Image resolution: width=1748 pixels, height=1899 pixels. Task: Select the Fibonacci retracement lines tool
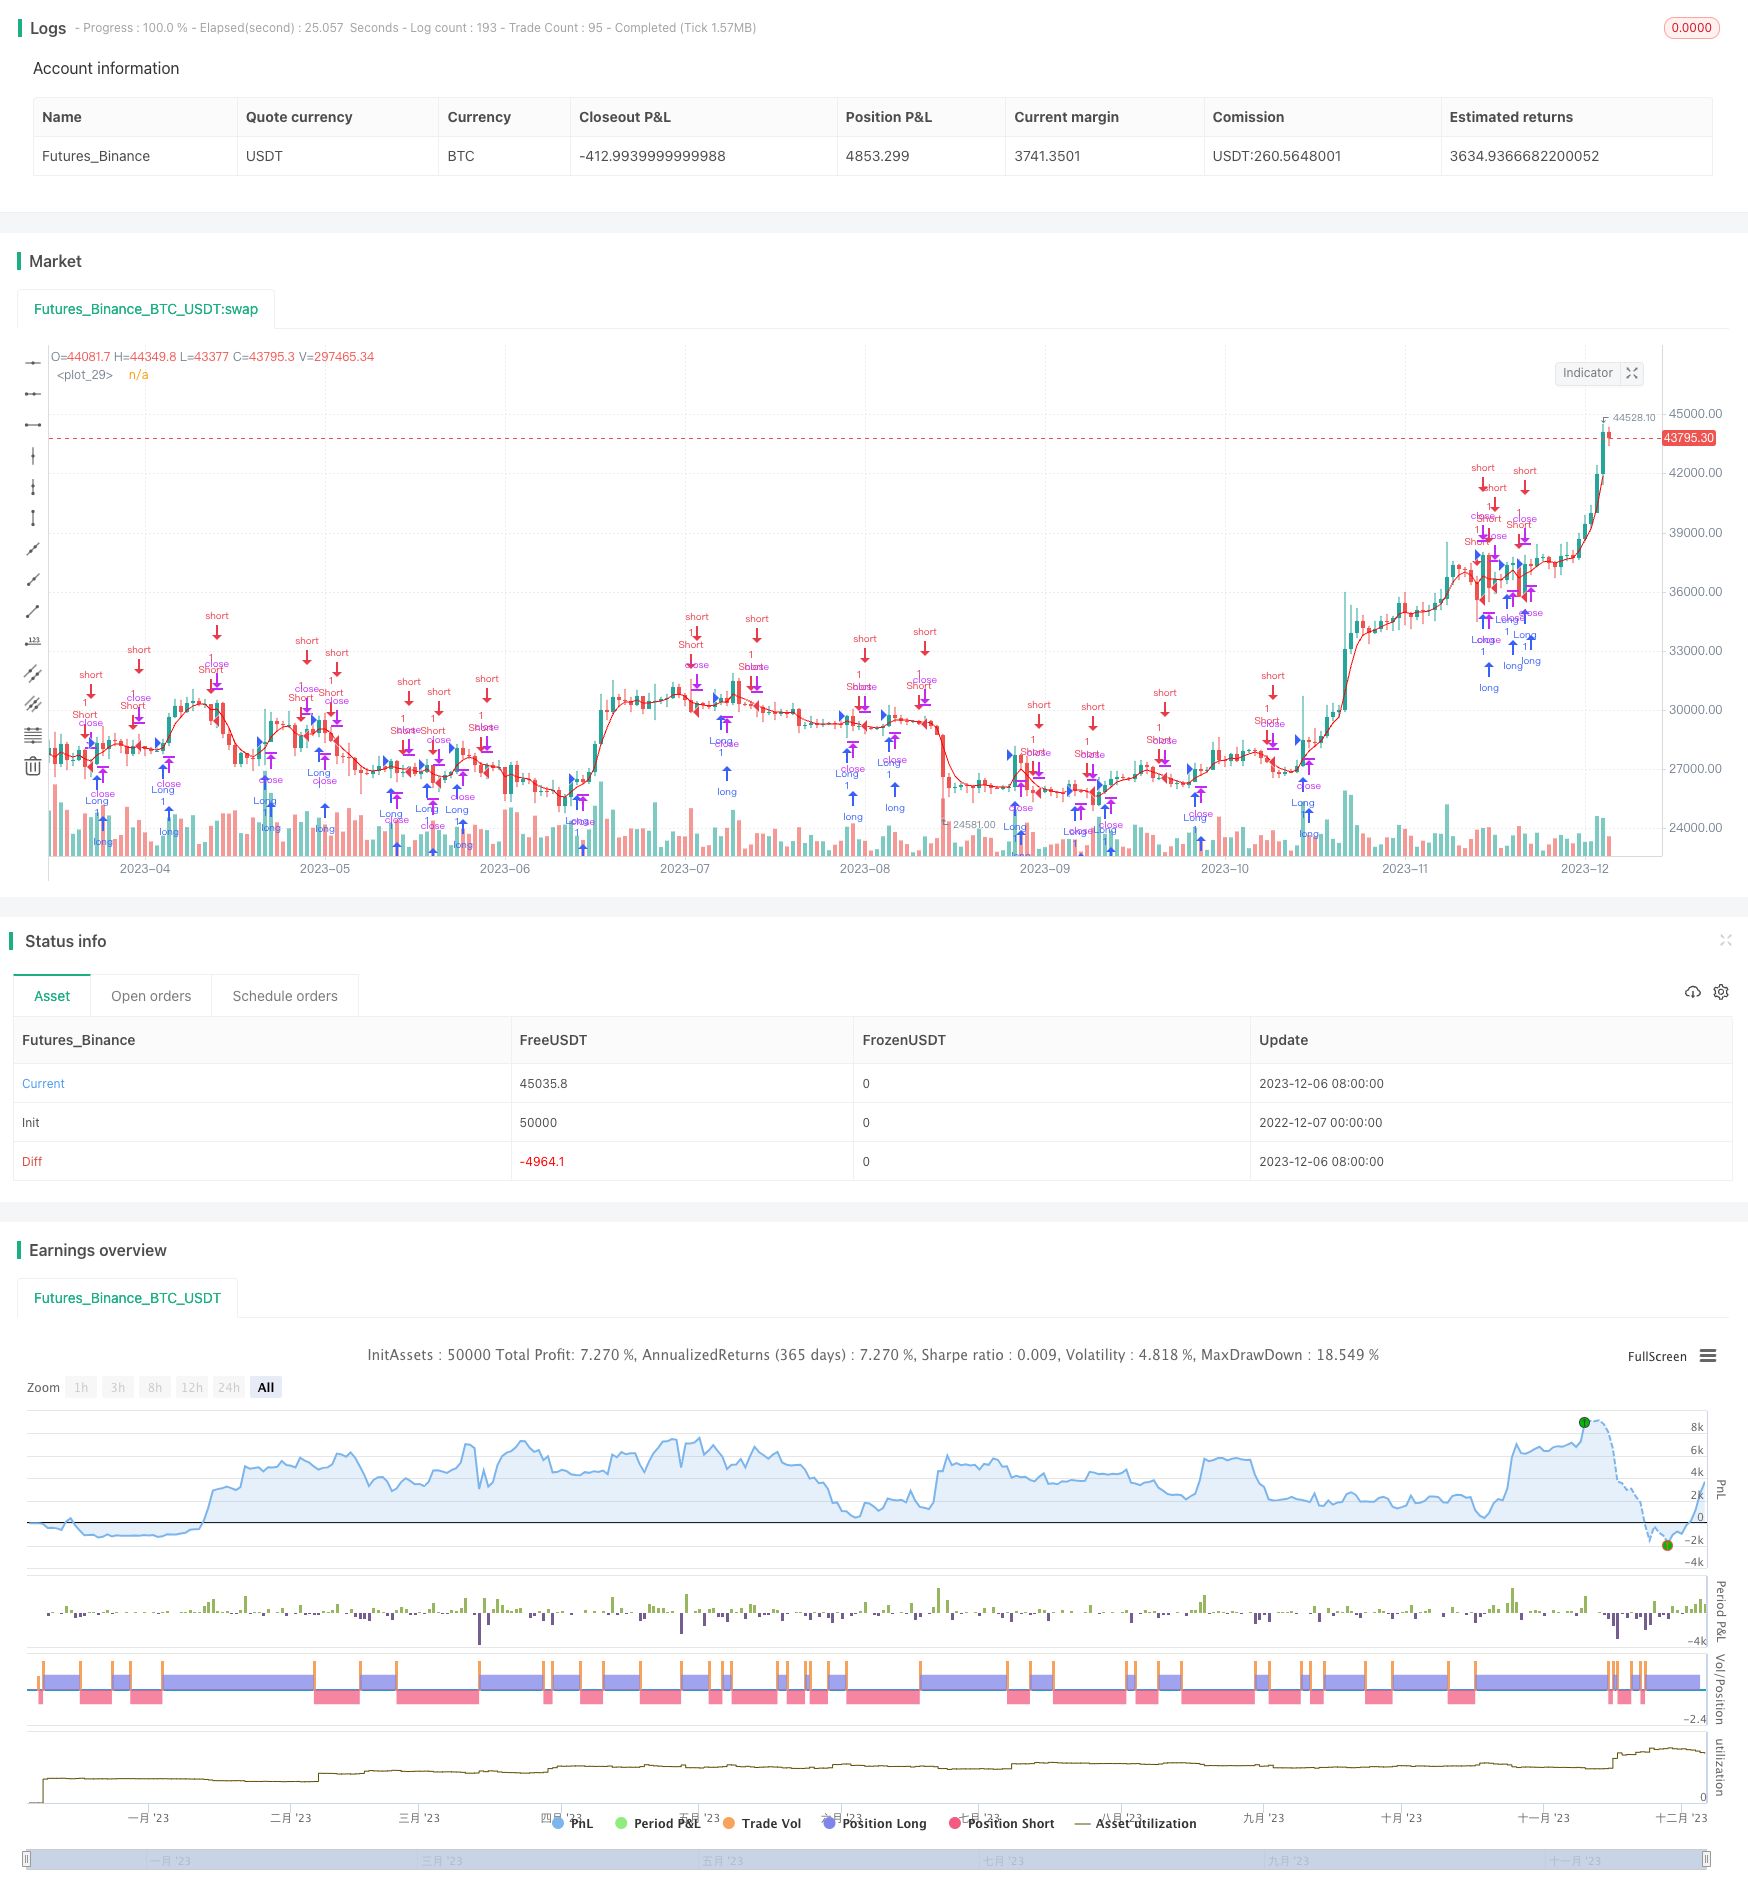pyautogui.click(x=33, y=735)
